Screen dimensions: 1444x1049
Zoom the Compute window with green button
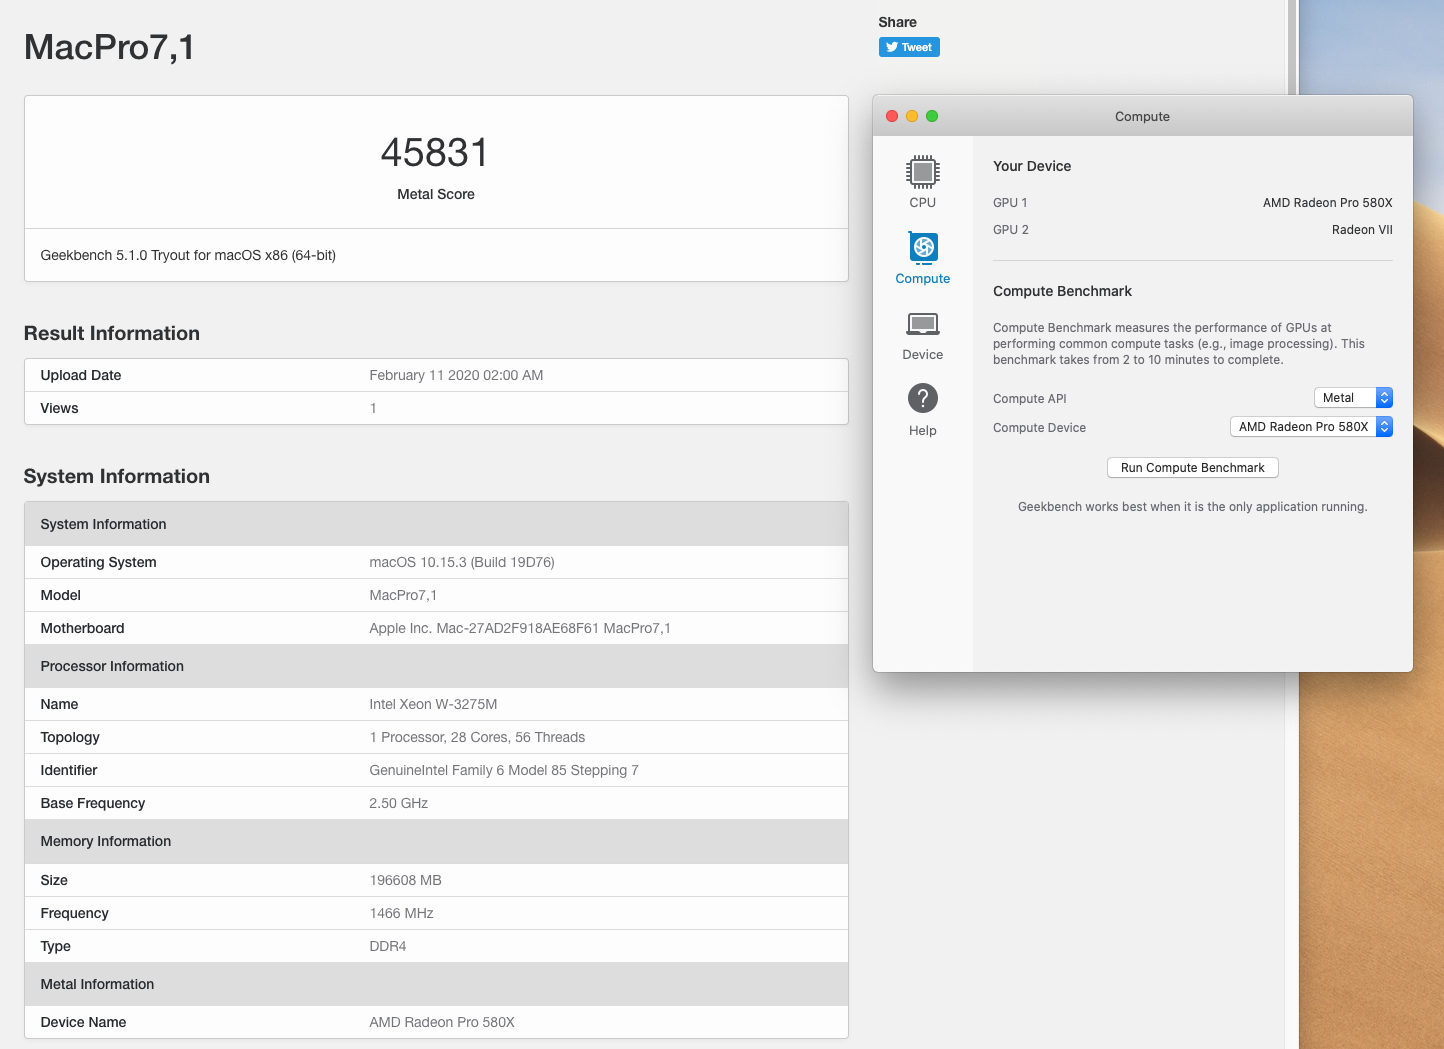coord(932,116)
